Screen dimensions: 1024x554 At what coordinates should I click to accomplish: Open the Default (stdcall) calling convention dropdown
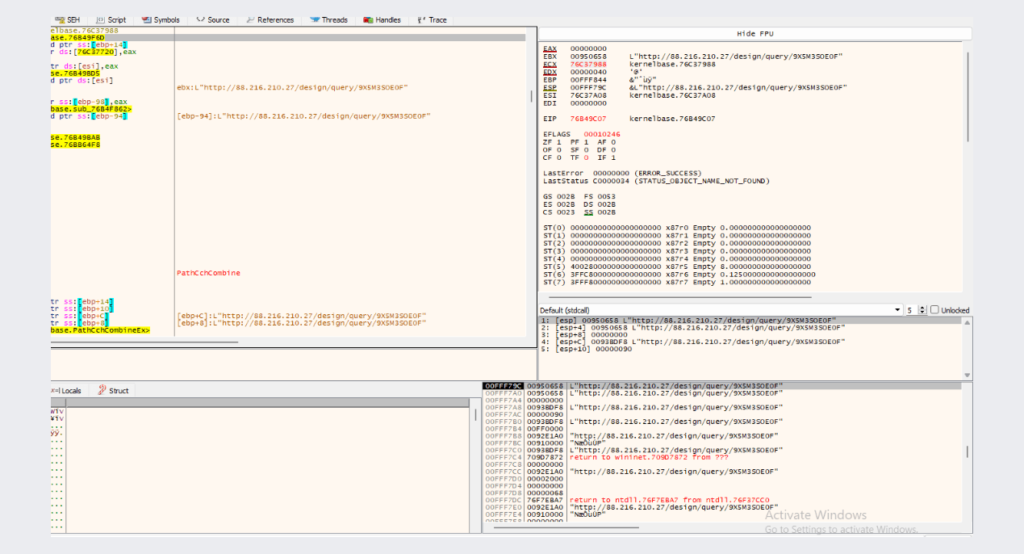coord(720,310)
